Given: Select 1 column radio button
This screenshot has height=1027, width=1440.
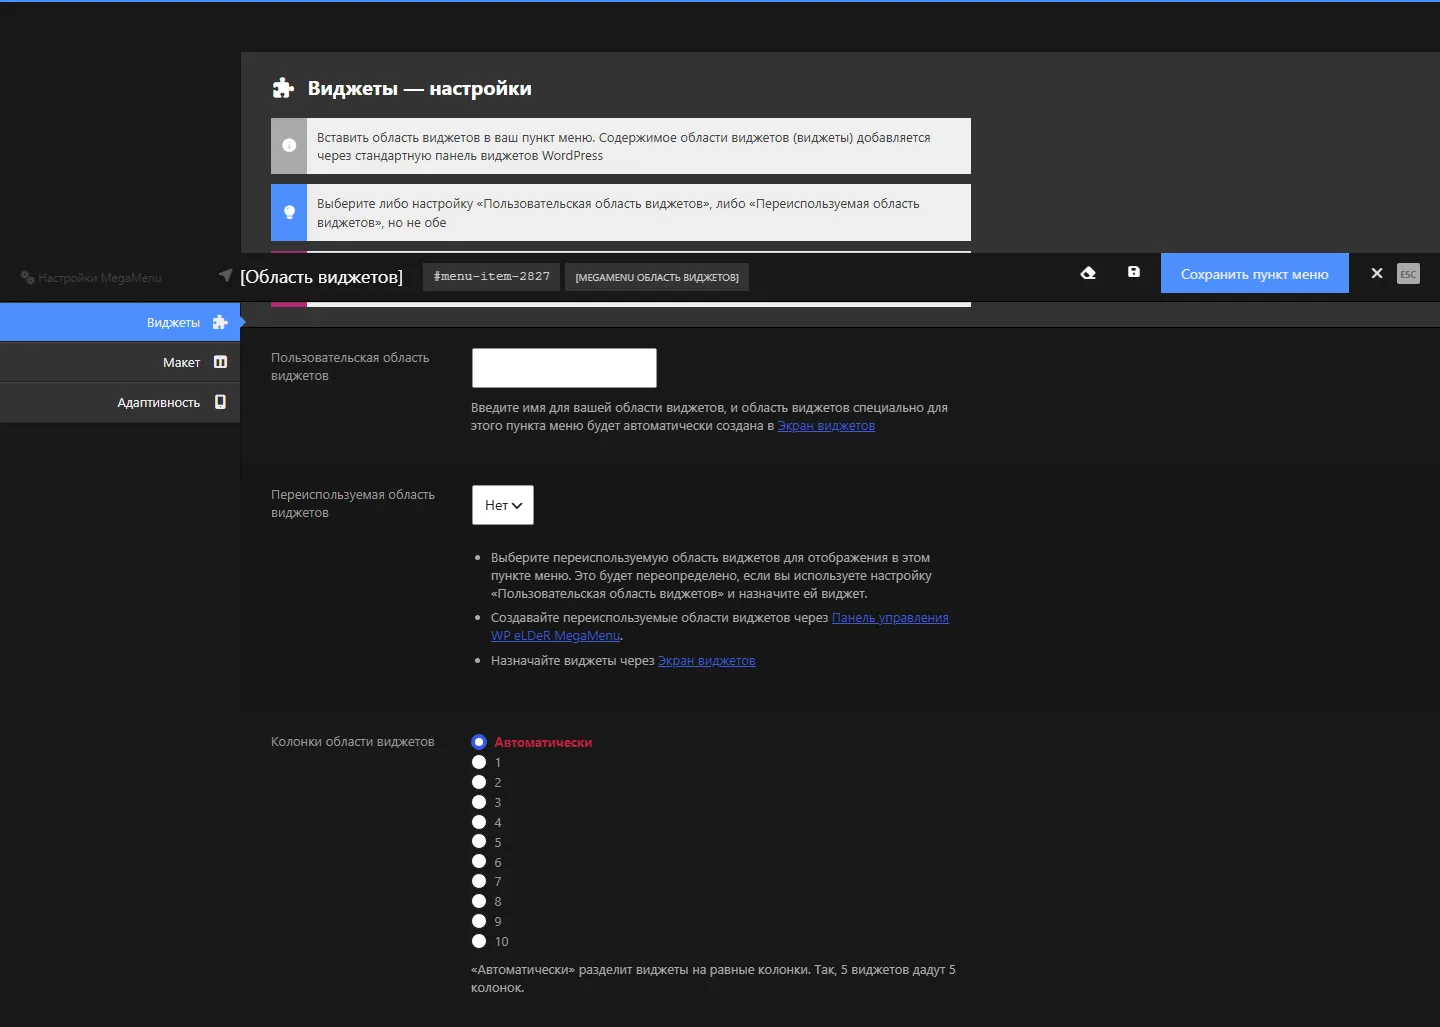Looking at the screenshot, I should [x=479, y=762].
